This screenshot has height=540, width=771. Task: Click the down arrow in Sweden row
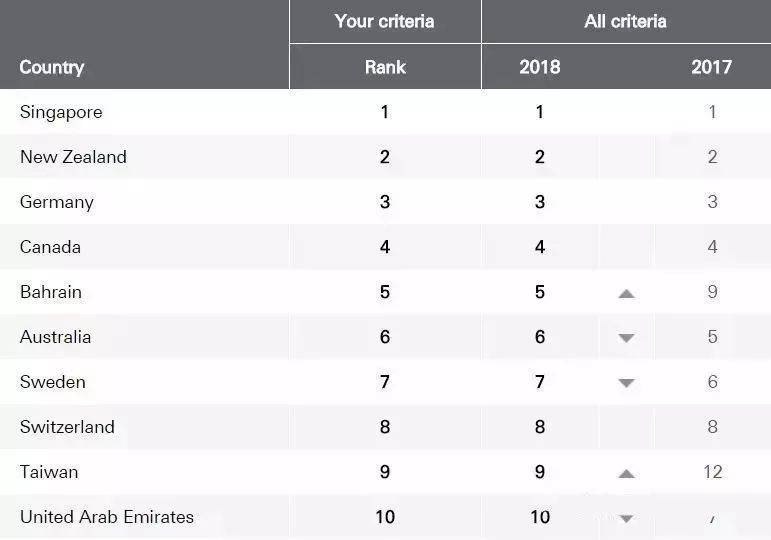click(x=626, y=383)
